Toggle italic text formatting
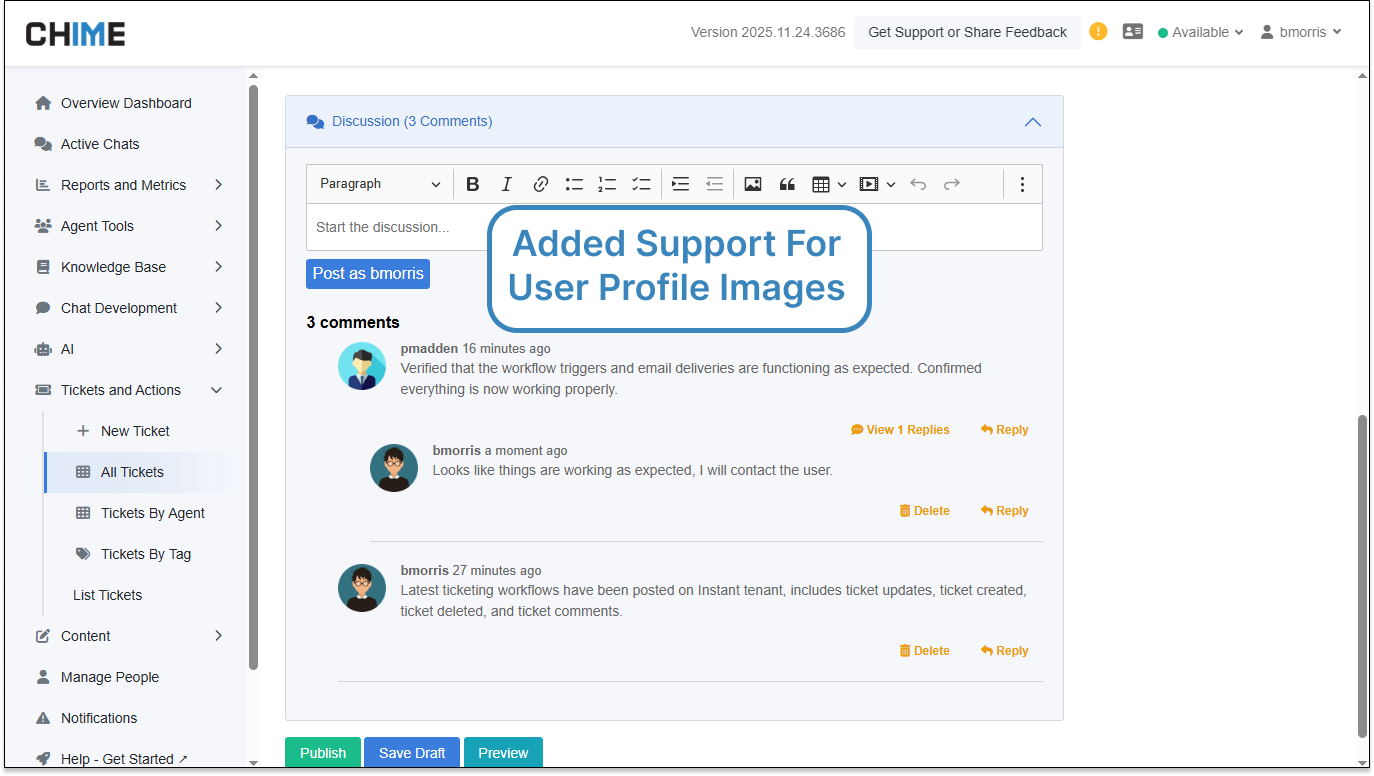Viewport: 1374px width, 776px height. pos(506,184)
